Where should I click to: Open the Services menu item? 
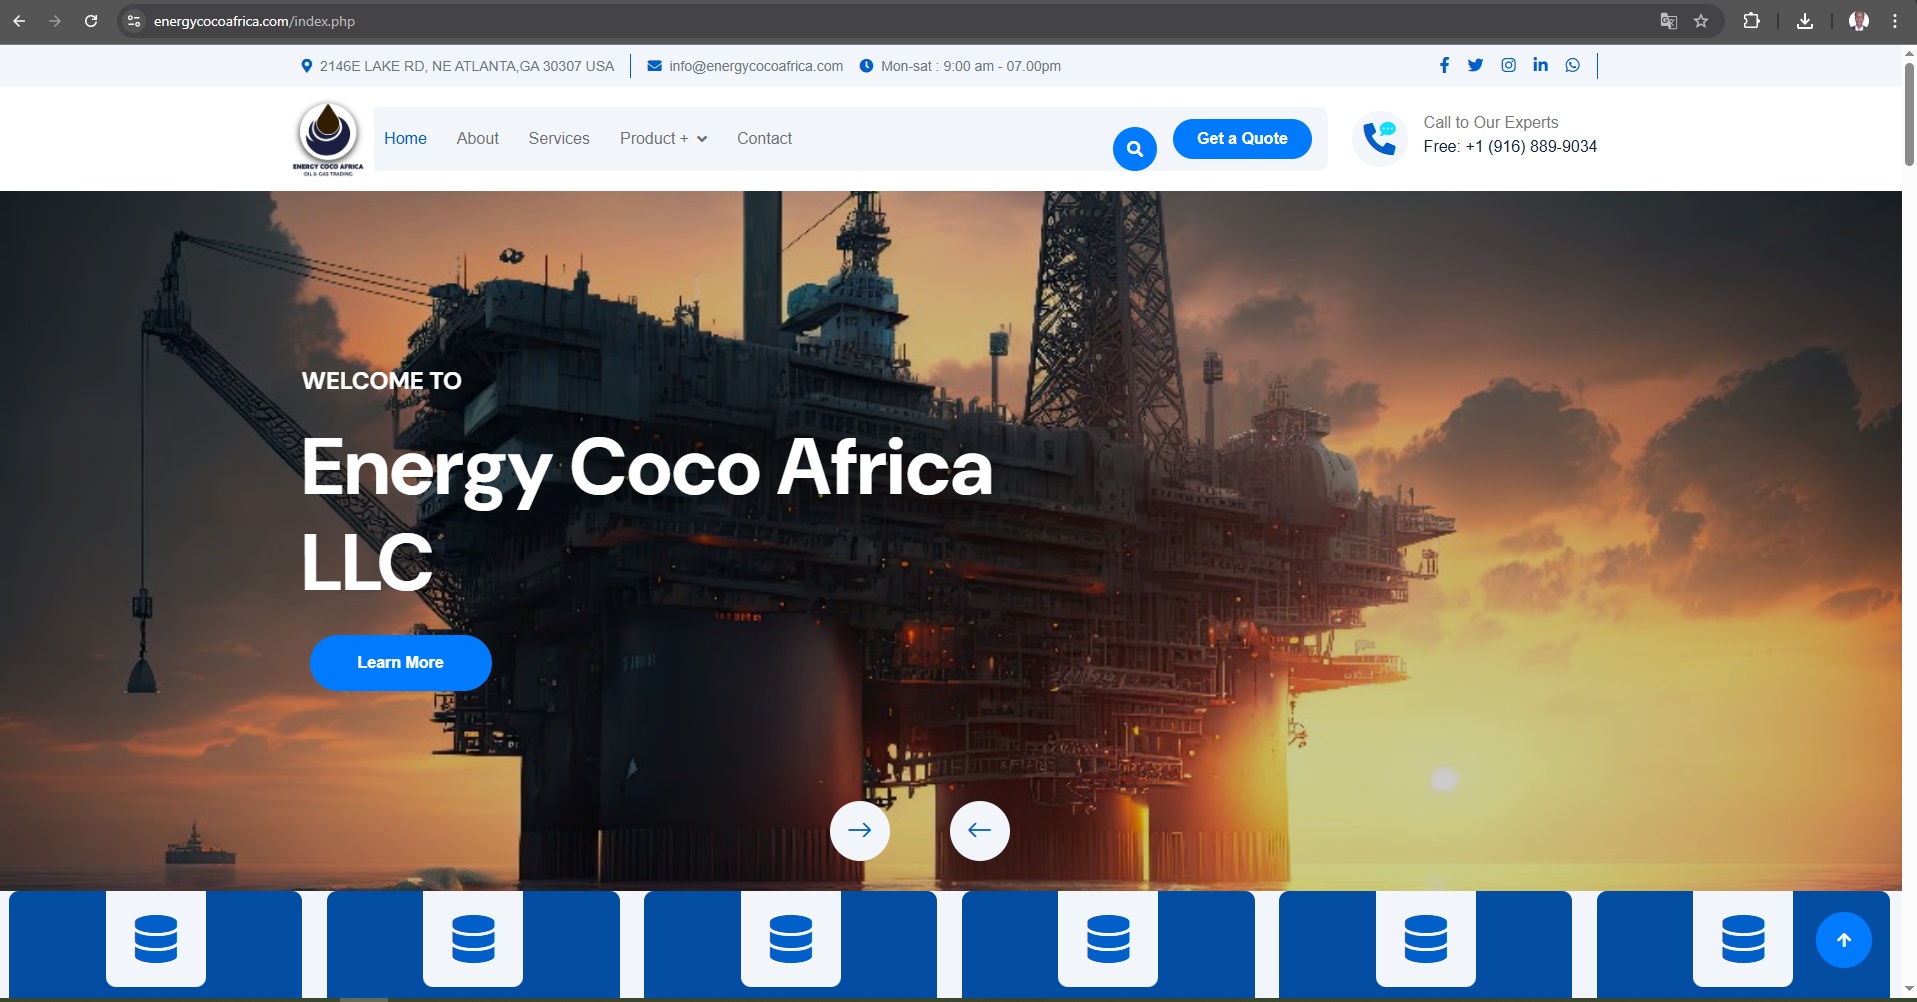(x=559, y=139)
